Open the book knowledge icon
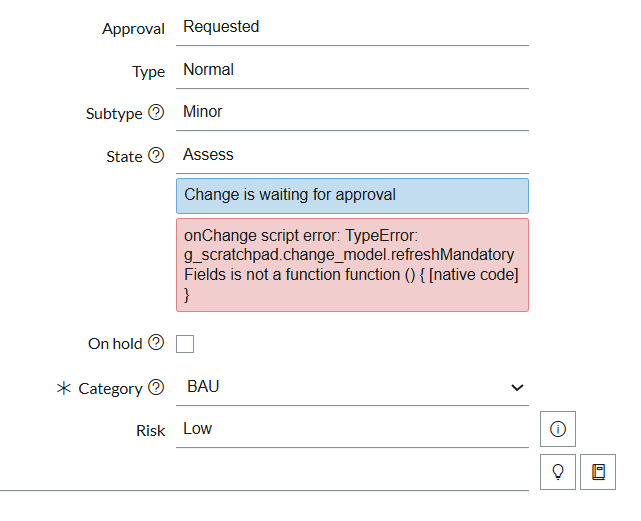Image resolution: width=641 pixels, height=521 pixels. (598, 472)
